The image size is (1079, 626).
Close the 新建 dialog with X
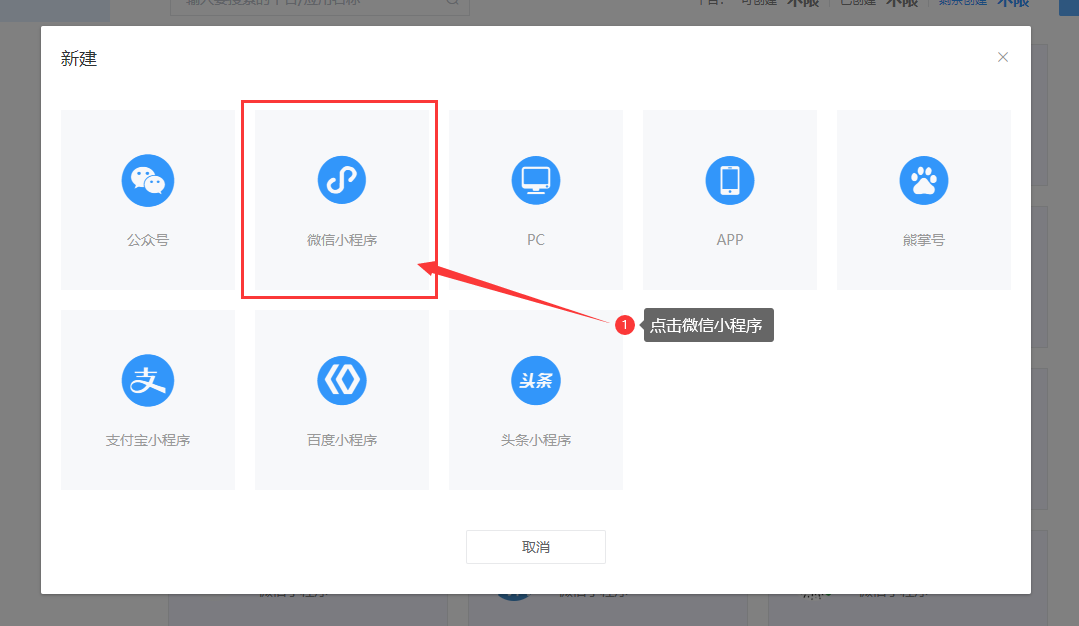point(1003,57)
